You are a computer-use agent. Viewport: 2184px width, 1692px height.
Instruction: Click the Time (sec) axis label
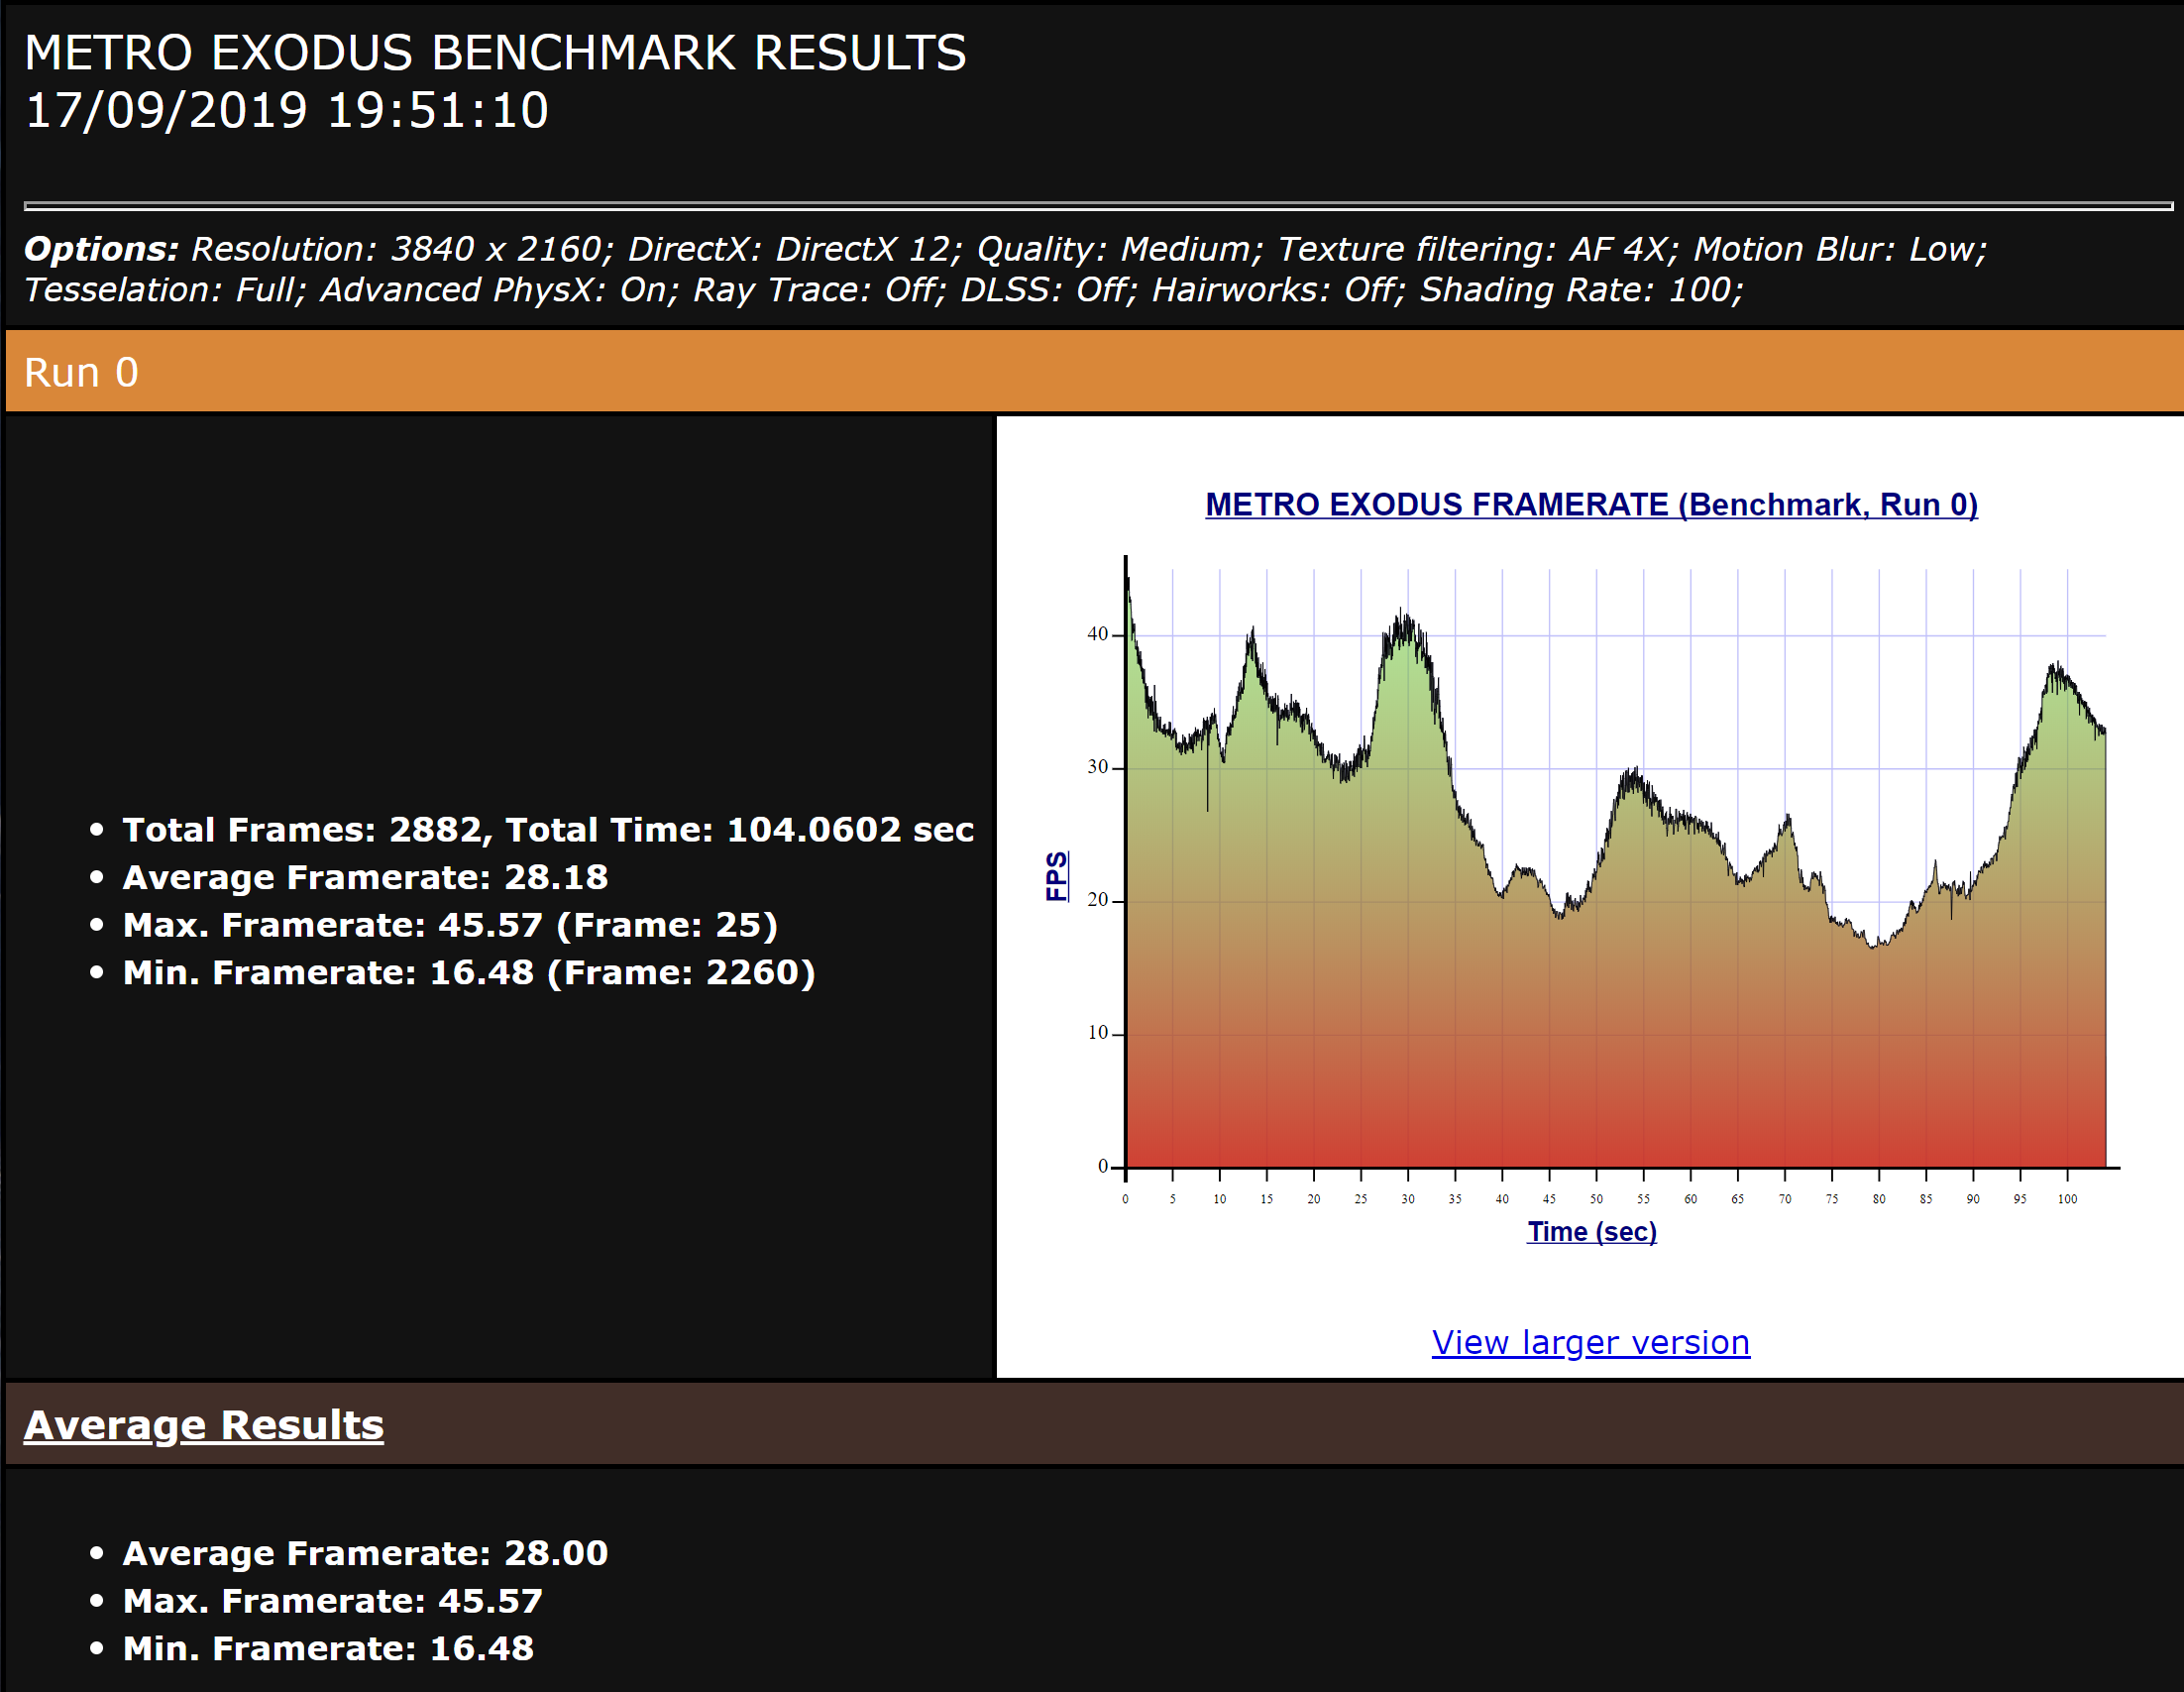[x=1591, y=1232]
